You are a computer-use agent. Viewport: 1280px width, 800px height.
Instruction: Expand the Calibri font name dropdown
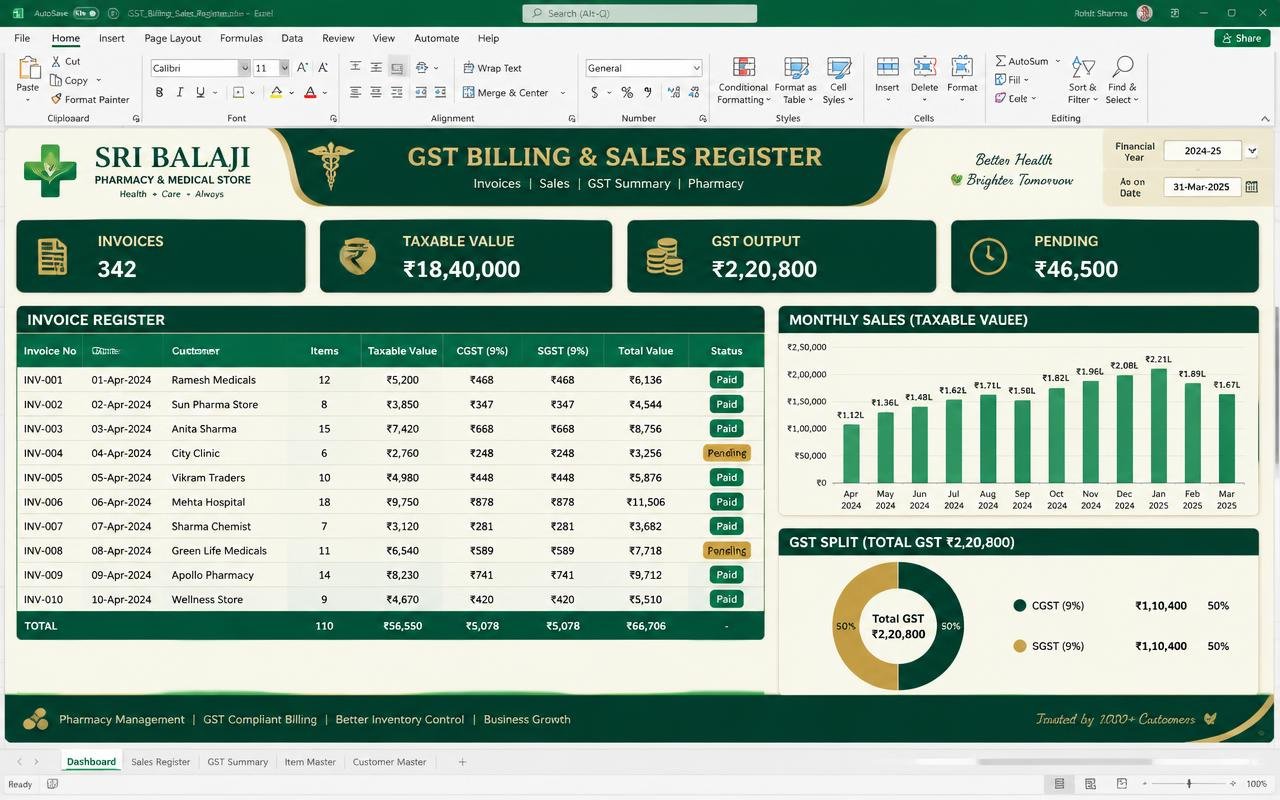244,68
